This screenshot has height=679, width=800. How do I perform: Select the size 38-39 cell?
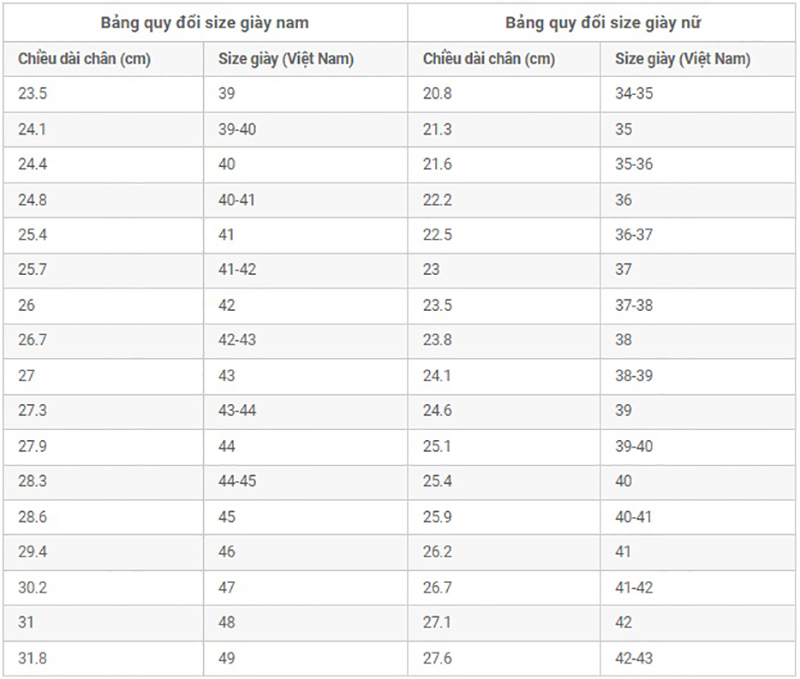634,376
